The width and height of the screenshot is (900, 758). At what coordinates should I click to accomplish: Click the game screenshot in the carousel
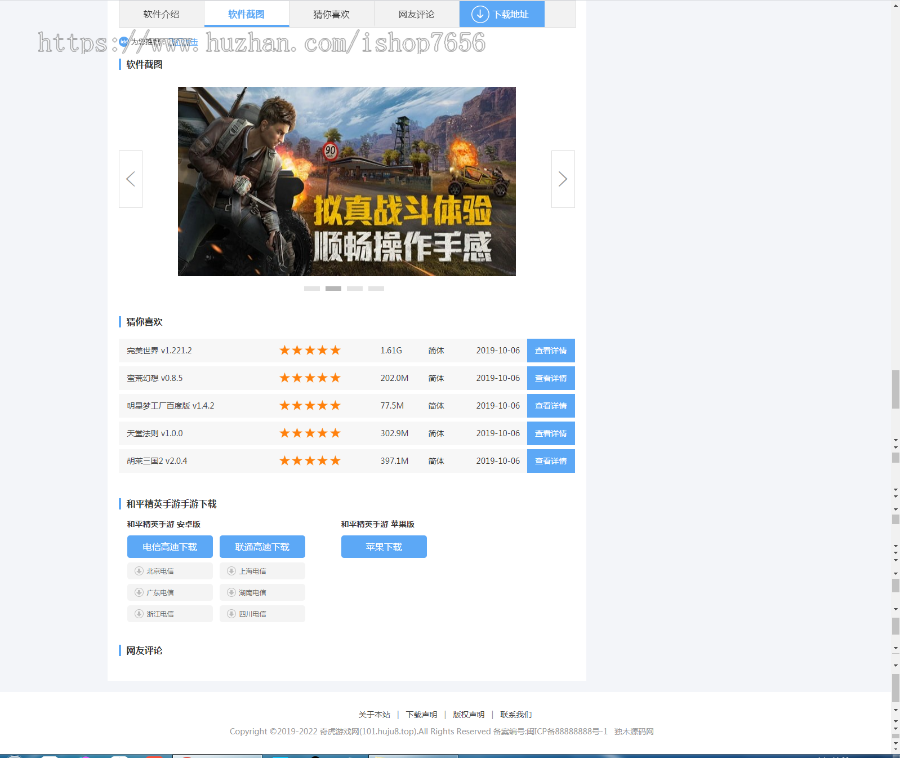tap(347, 181)
